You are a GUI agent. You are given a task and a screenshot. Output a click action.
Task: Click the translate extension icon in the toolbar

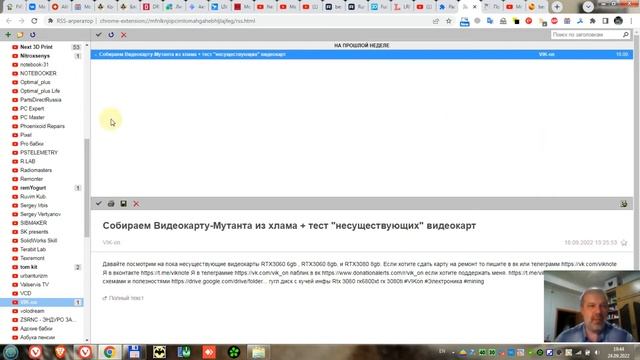490,21
